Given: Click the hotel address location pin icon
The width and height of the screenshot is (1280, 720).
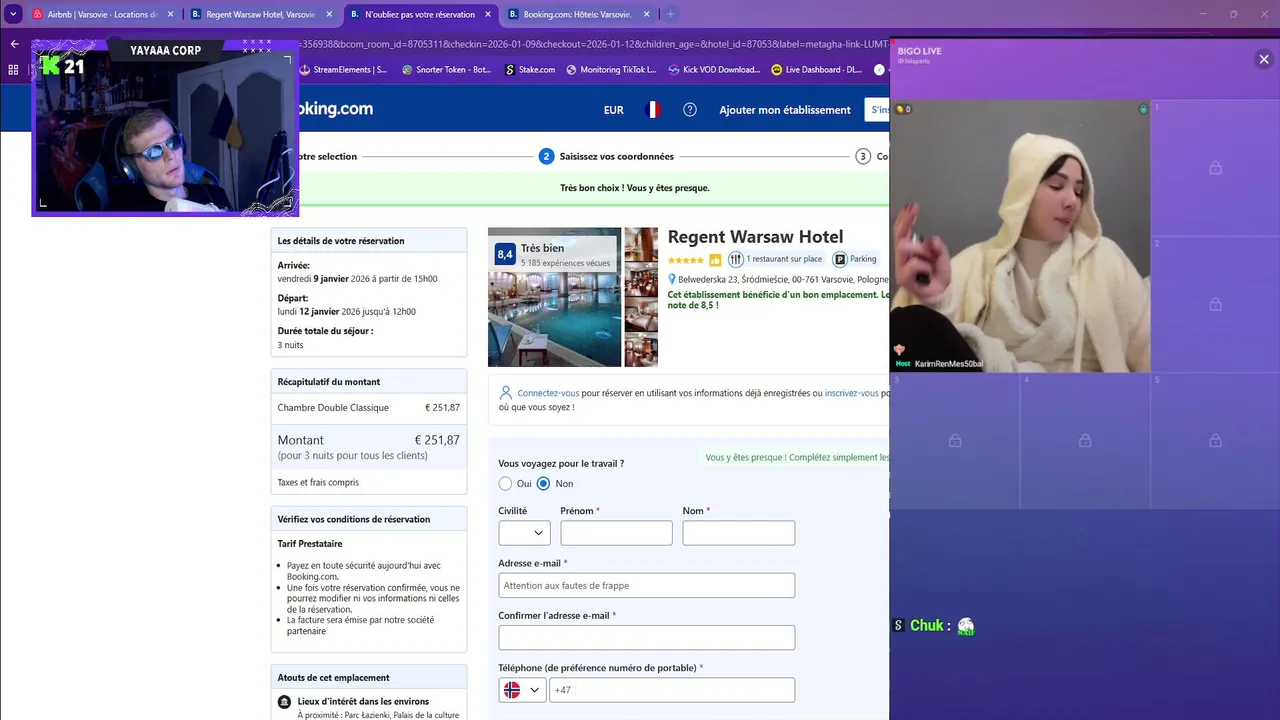Looking at the screenshot, I should coord(672,280).
